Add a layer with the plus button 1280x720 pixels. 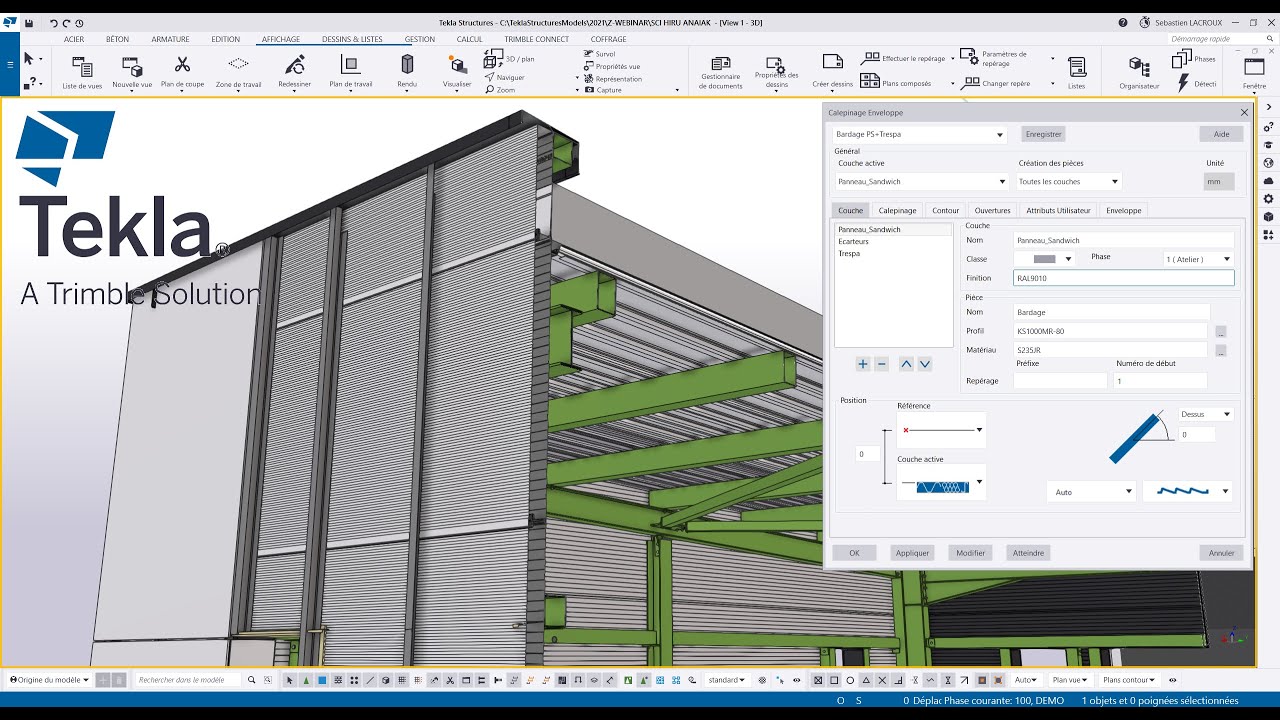coord(863,364)
